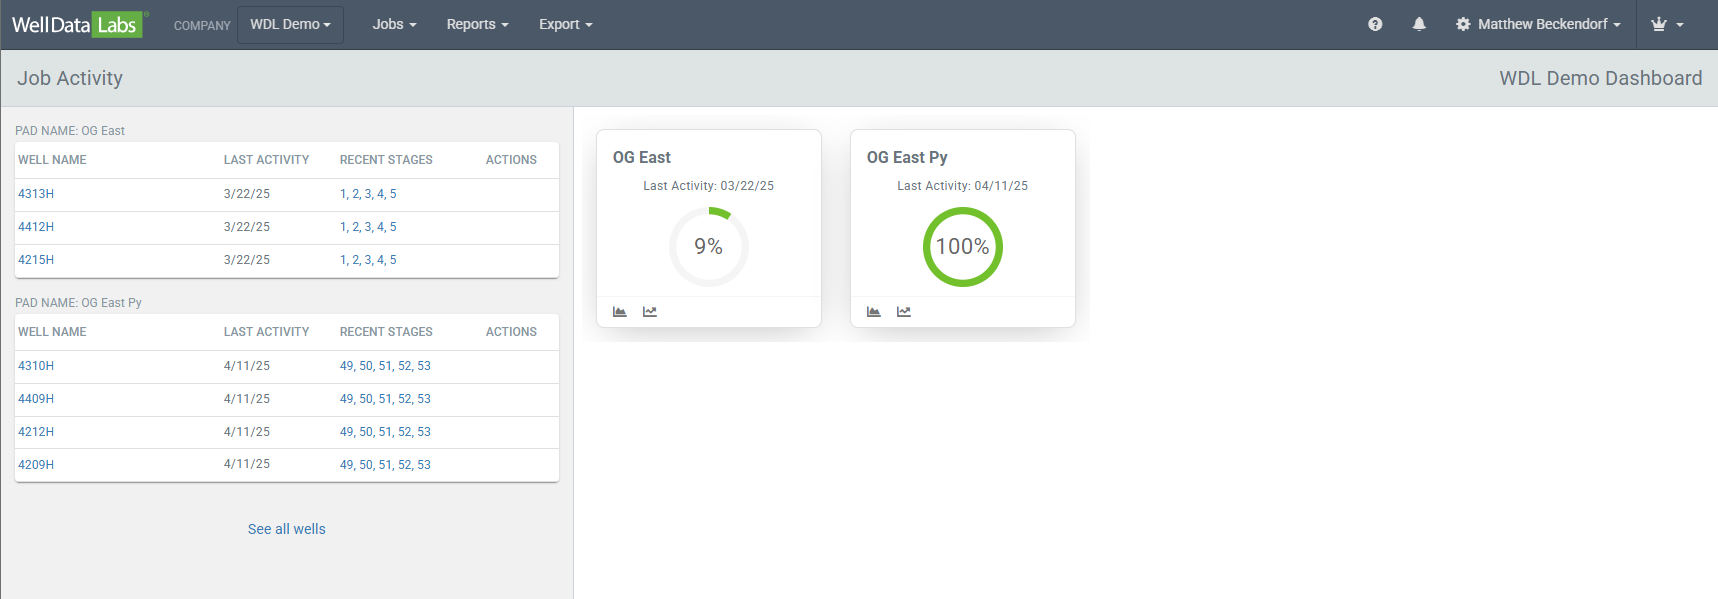Open stage 49 for well 4310H
The image size is (1718, 599).
(346, 366)
